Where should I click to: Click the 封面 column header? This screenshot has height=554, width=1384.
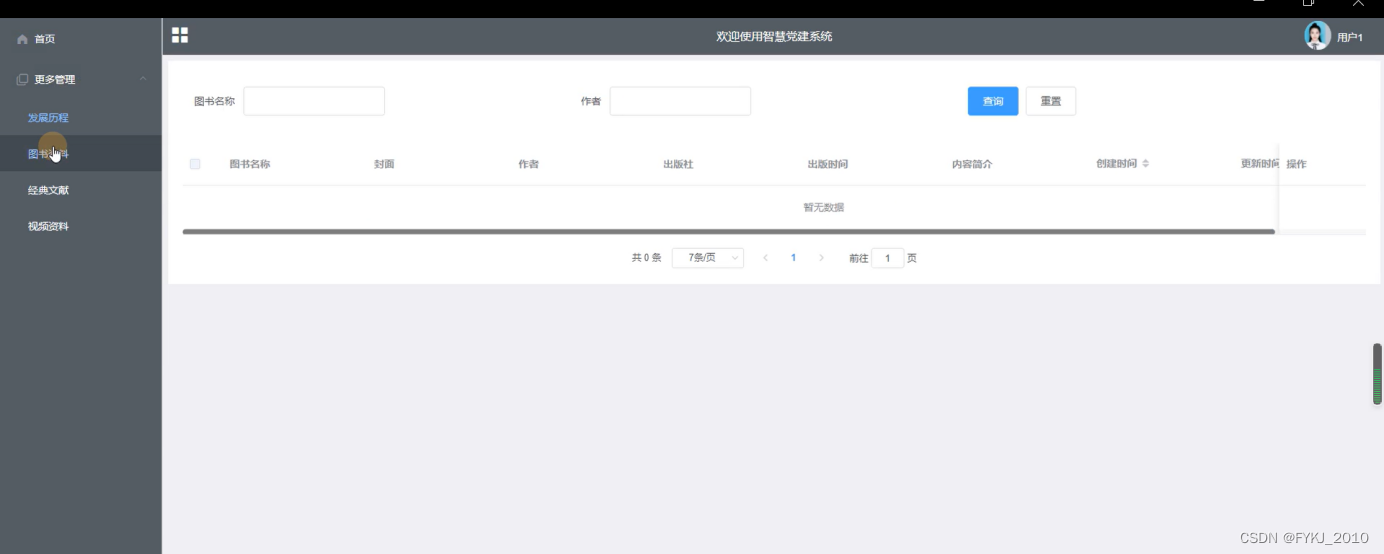[x=384, y=164]
